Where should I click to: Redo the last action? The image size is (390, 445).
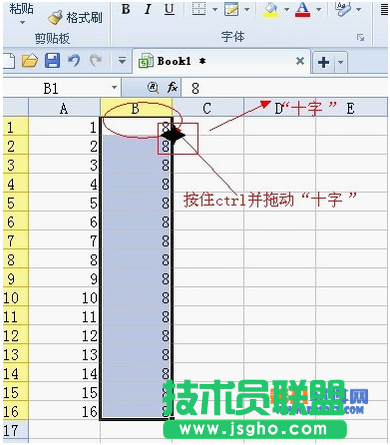[96, 61]
